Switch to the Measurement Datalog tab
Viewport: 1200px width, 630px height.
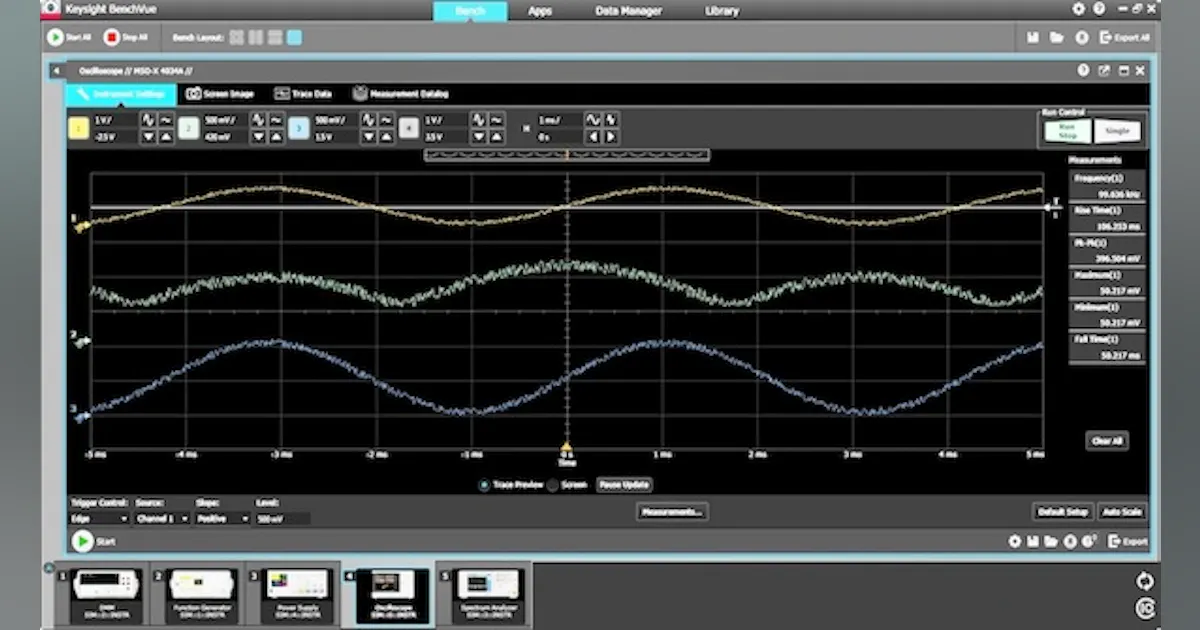coord(400,94)
